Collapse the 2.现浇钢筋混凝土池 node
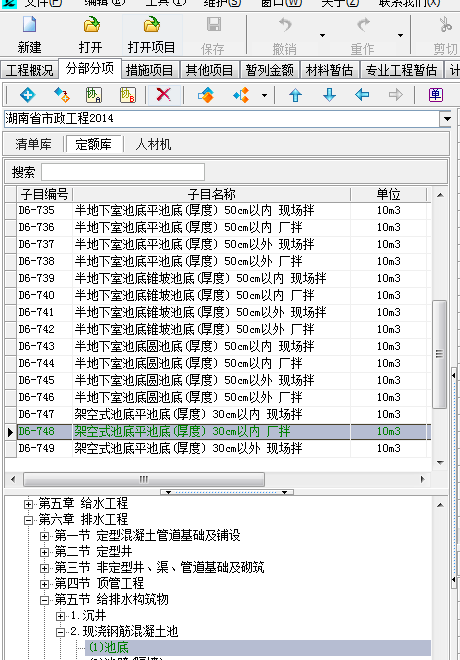Screen dimensions: 460x660 (61, 632)
